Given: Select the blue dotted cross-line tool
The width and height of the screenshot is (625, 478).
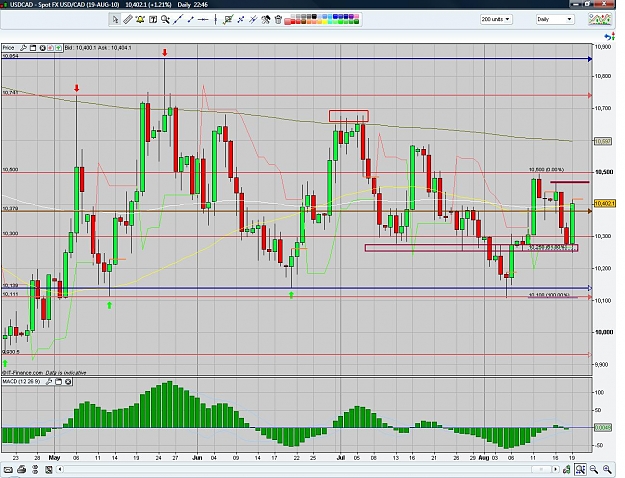Looking at the screenshot, I should point(240,20).
